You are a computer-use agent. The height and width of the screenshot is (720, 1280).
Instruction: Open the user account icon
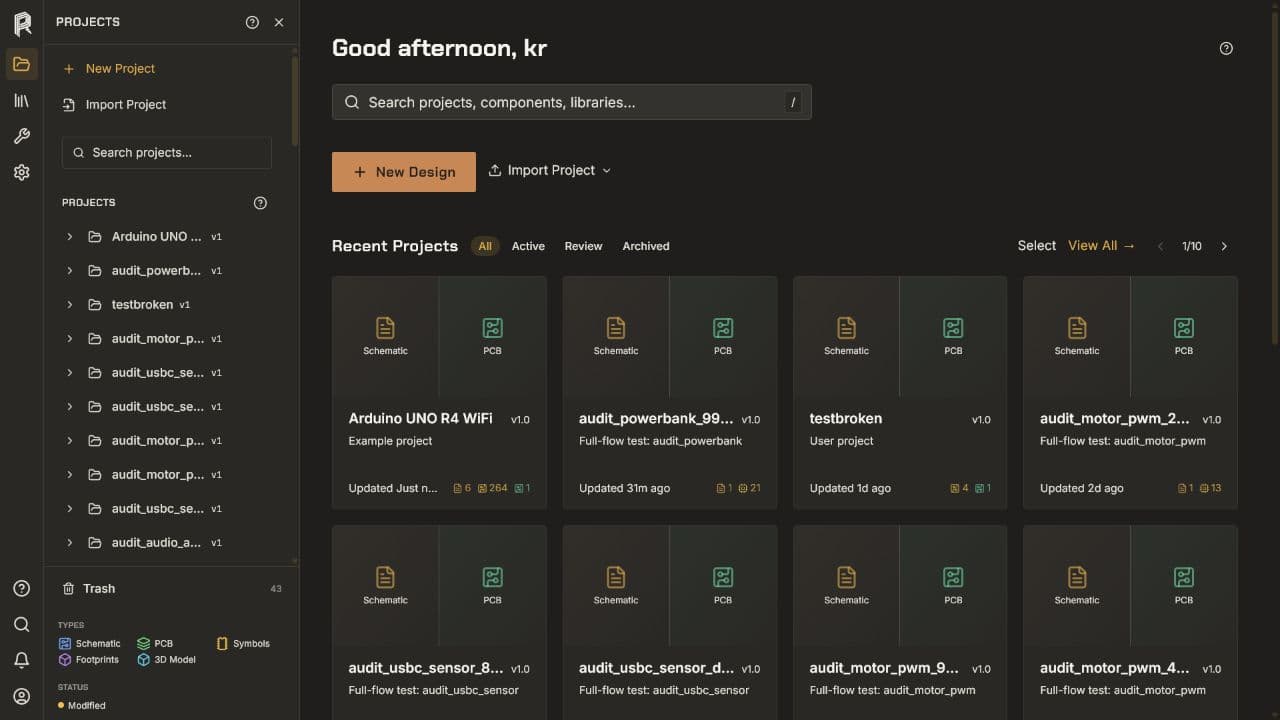22,697
